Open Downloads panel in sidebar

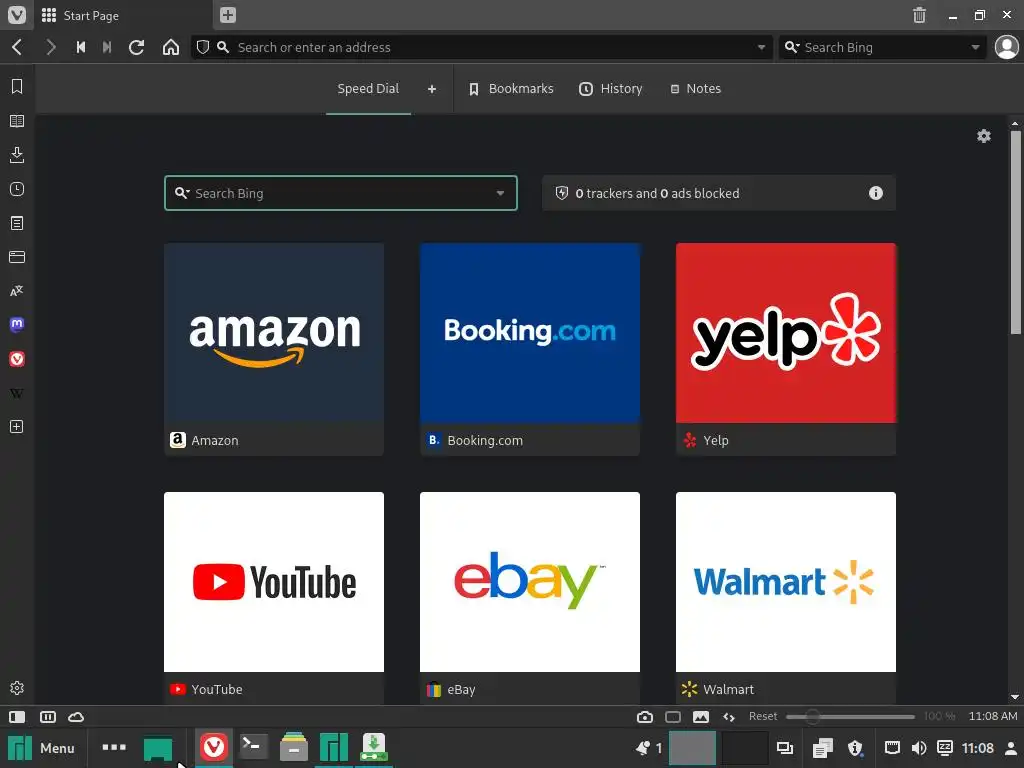pyautogui.click(x=17, y=155)
